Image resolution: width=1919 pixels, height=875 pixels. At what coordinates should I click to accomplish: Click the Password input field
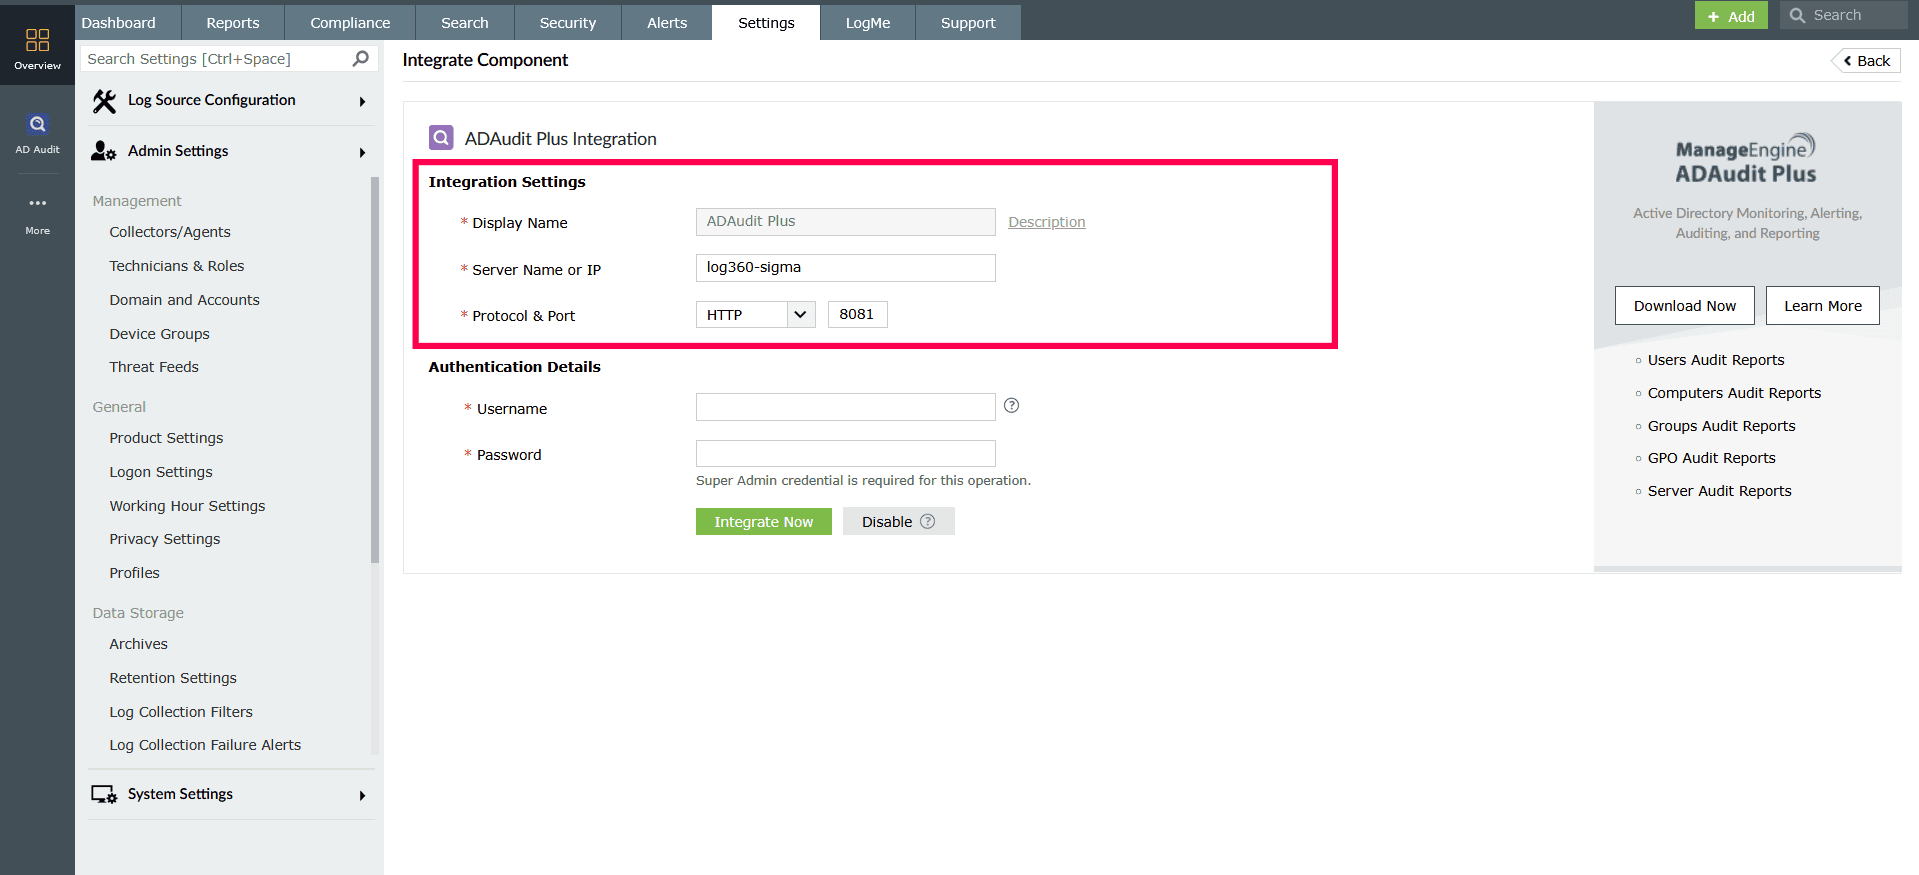pos(846,454)
